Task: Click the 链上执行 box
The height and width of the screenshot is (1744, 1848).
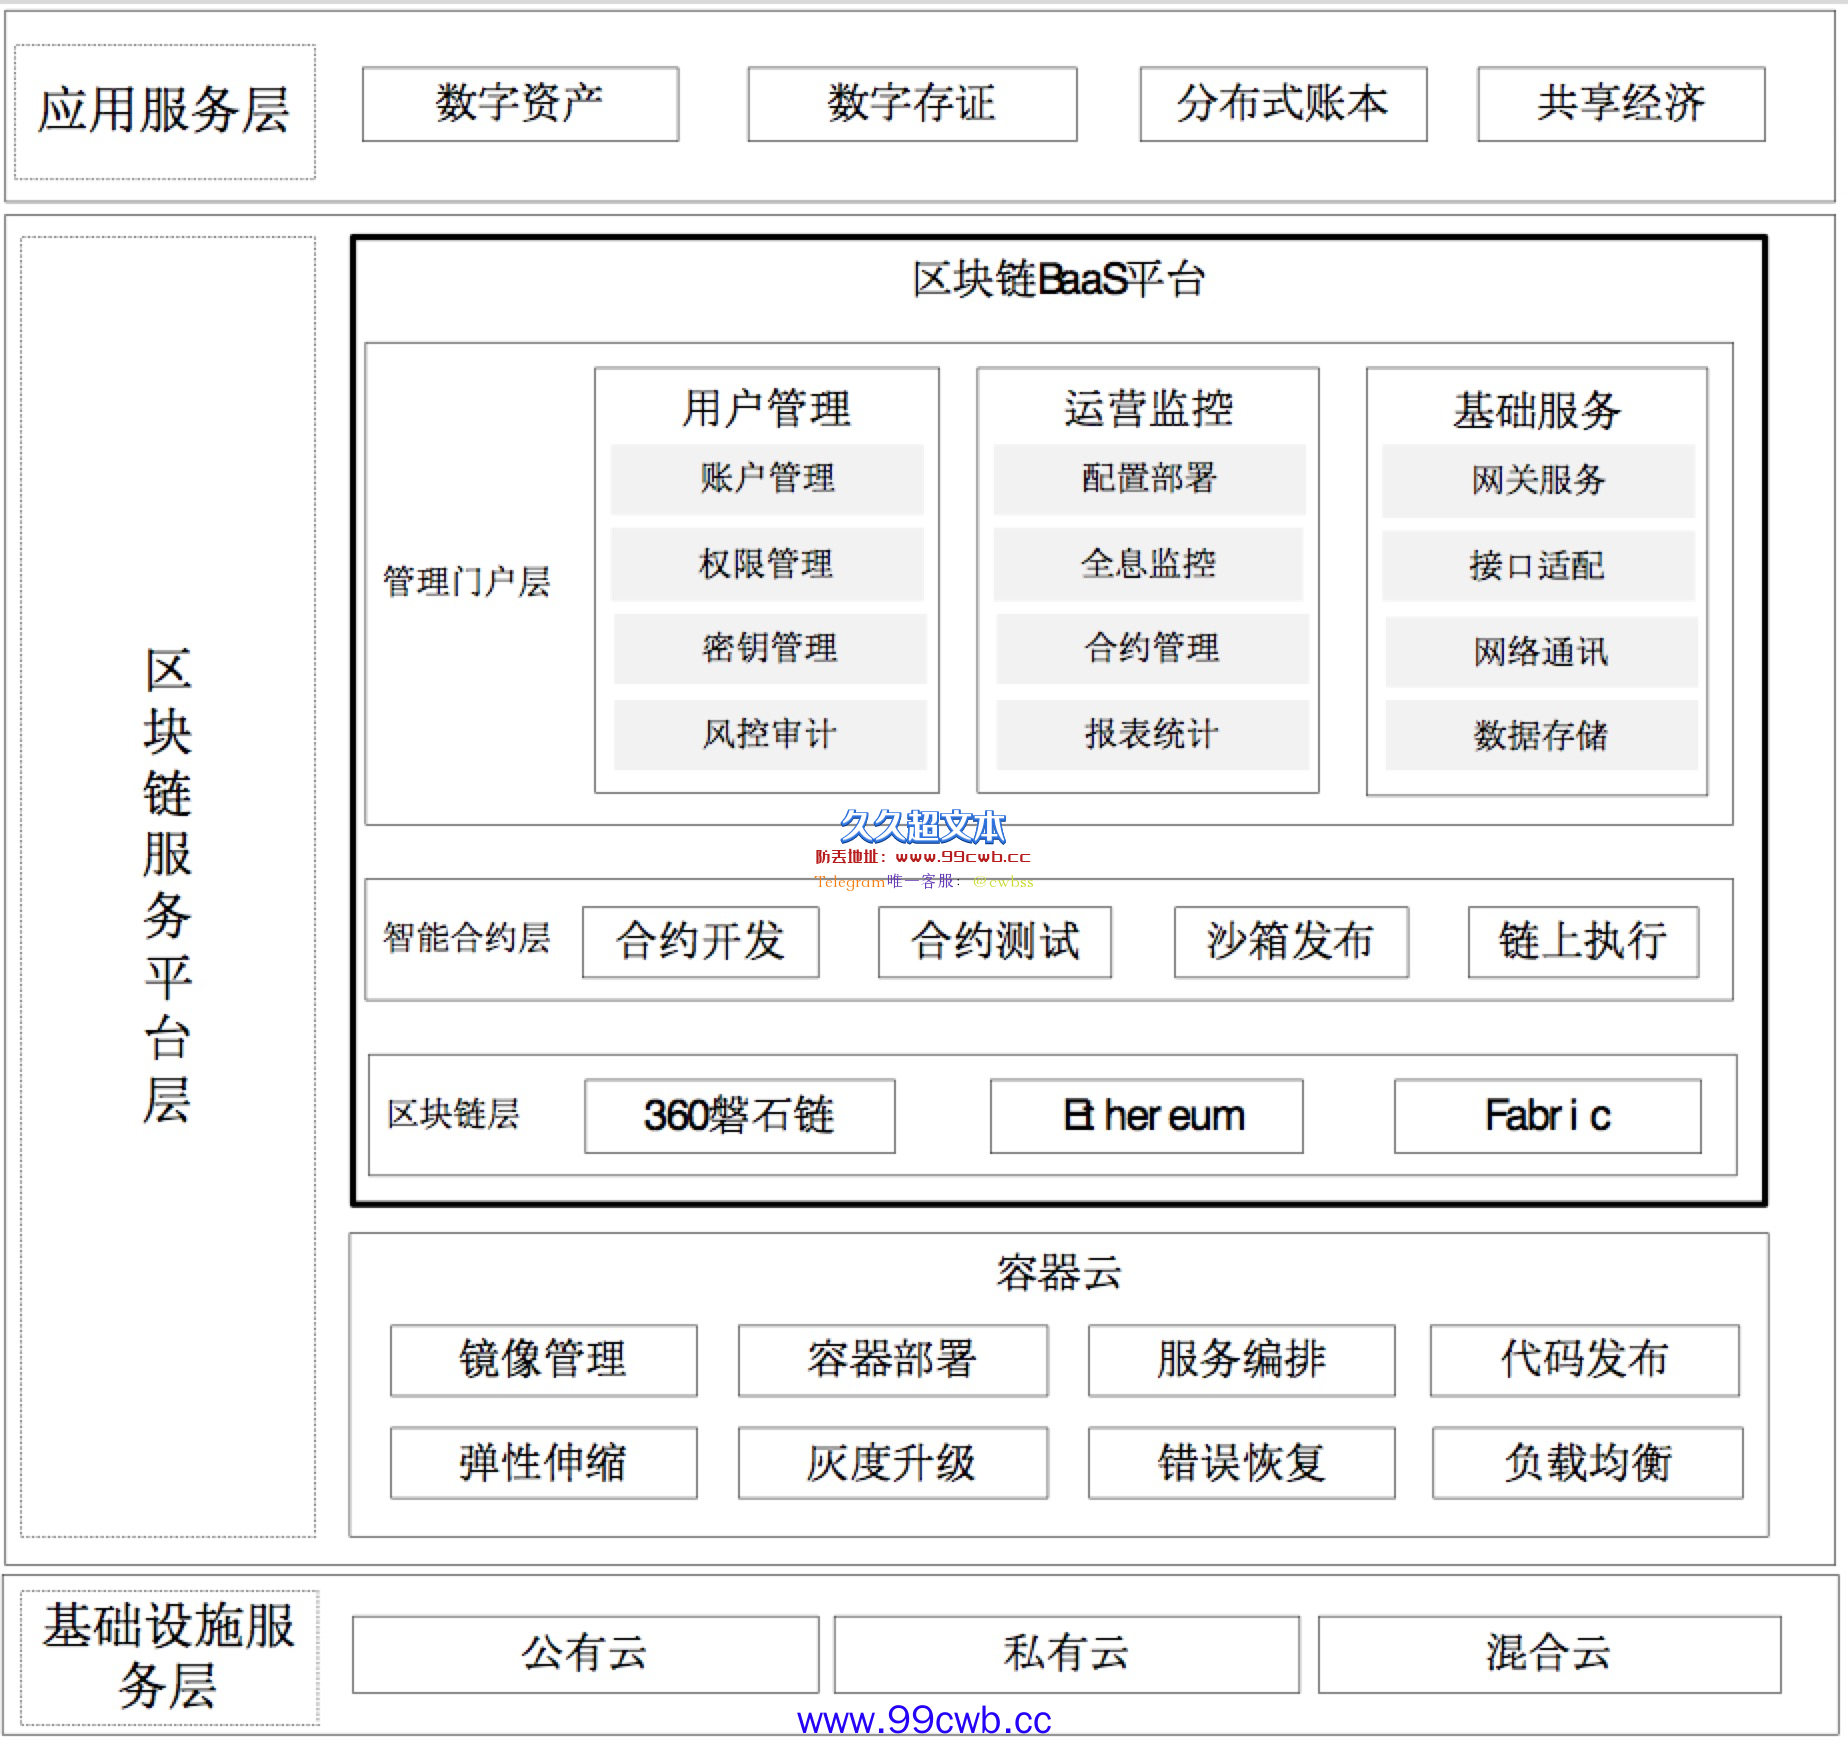Action: (x=1583, y=942)
